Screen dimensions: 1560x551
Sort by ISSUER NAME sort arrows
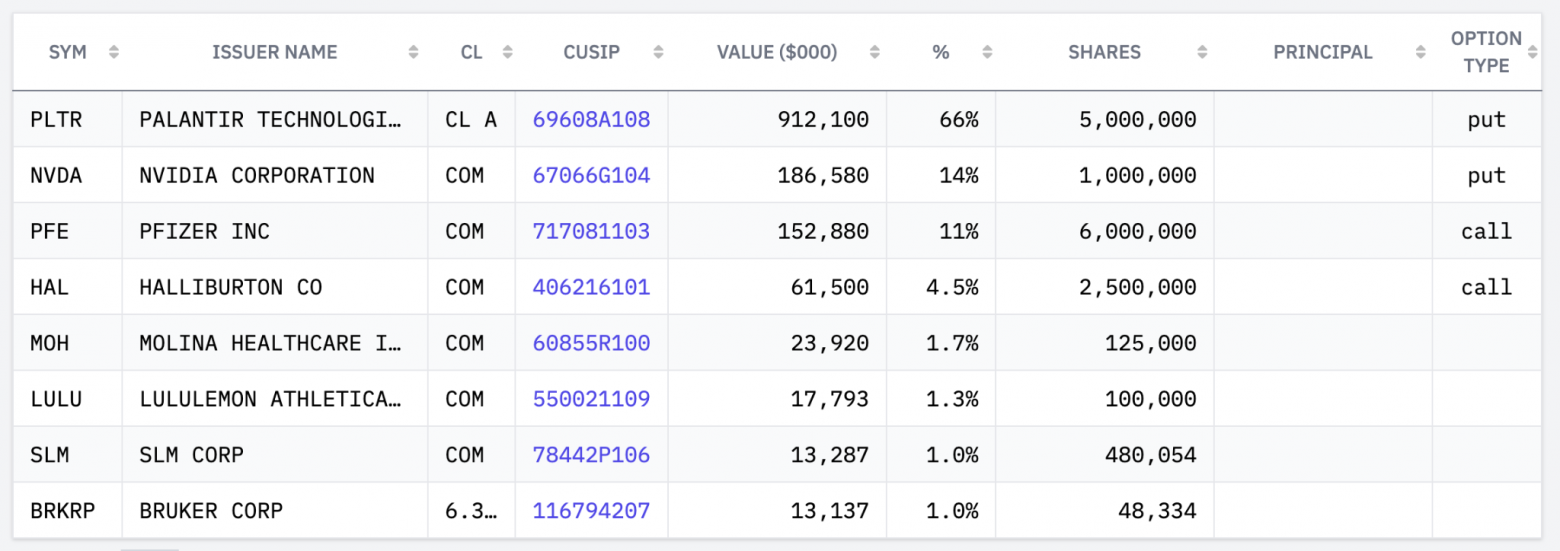click(x=413, y=52)
